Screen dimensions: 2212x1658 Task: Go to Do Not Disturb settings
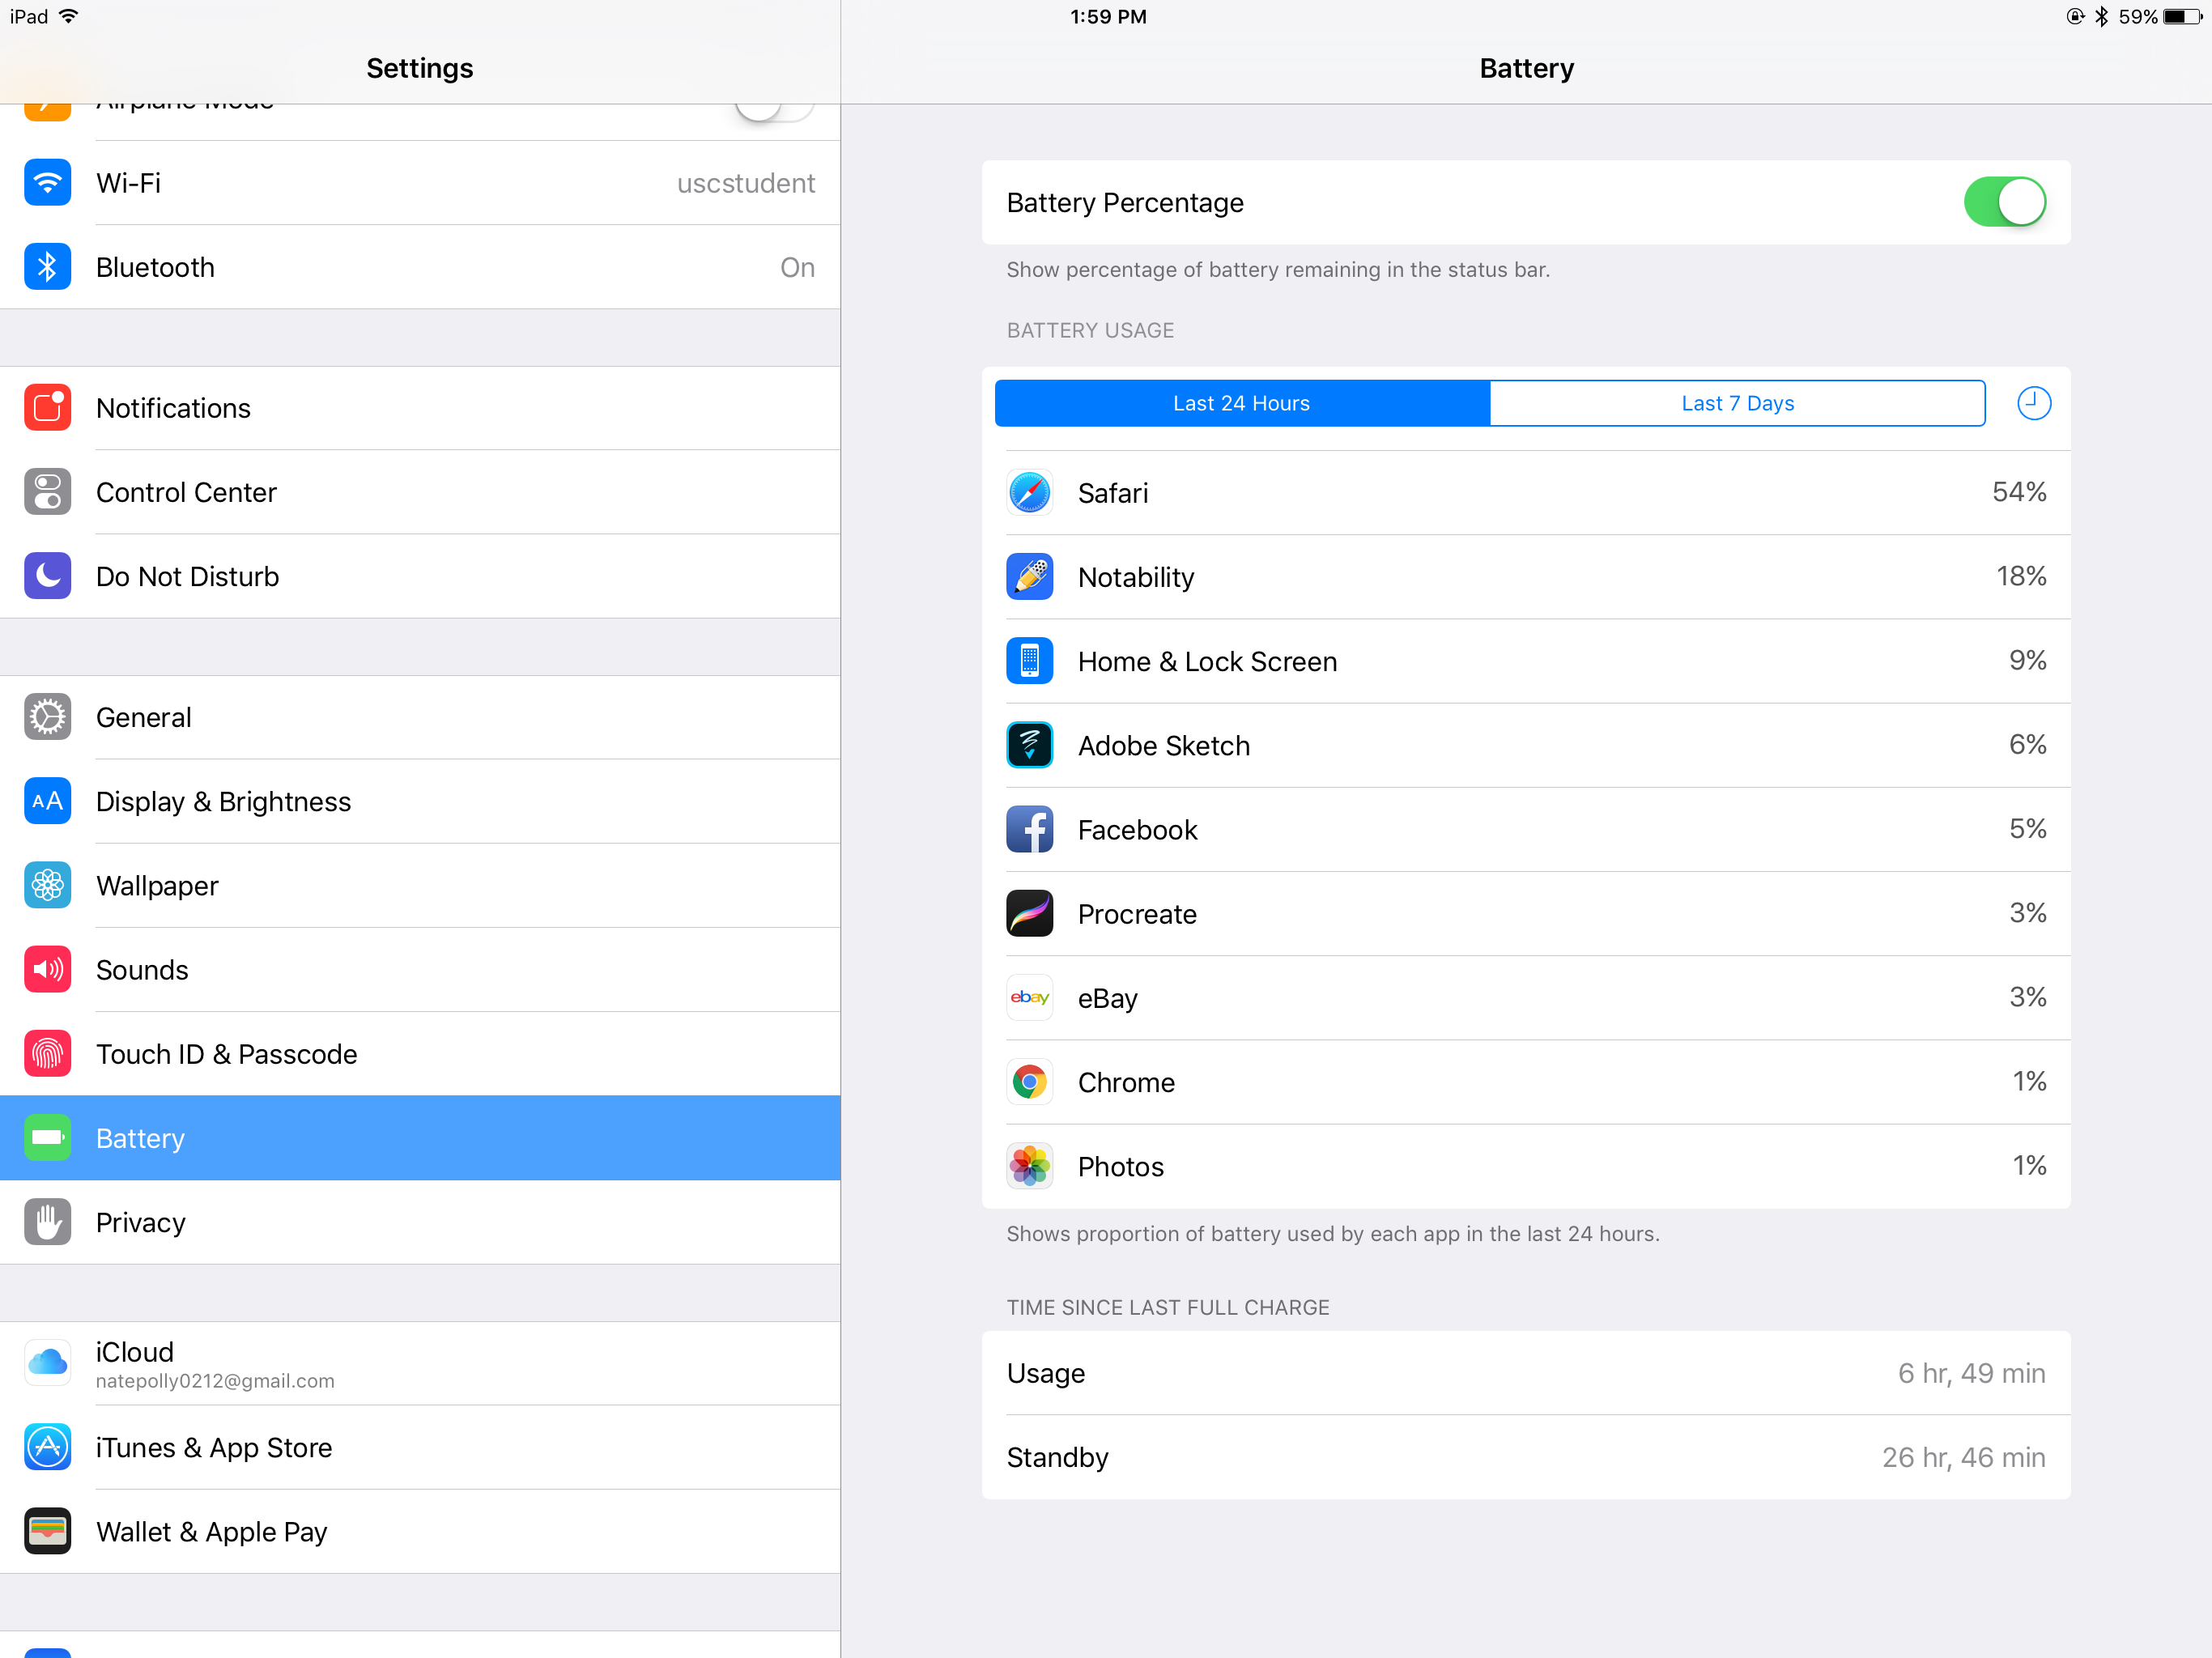click(x=420, y=576)
